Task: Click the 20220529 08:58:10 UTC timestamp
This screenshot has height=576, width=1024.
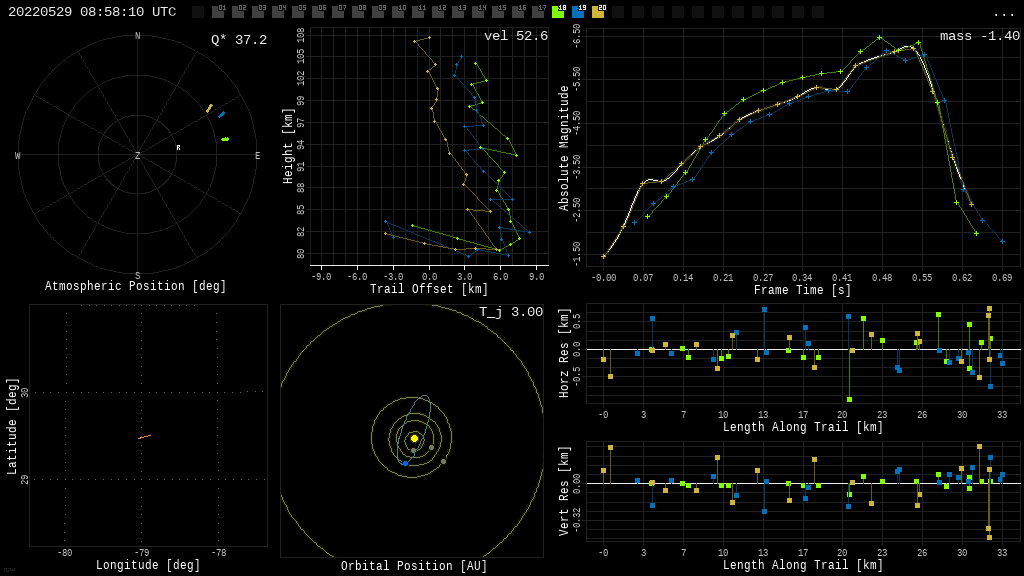Action: (x=92, y=12)
